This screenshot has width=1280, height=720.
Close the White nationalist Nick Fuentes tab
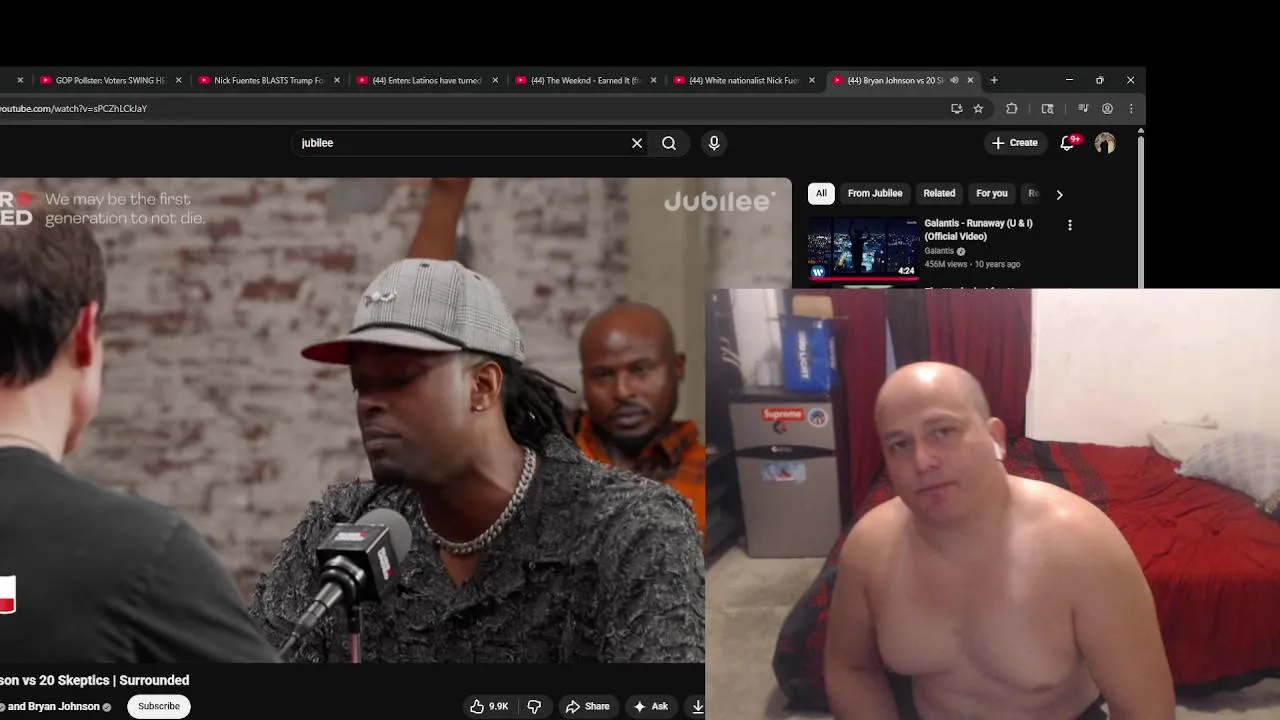coord(812,80)
